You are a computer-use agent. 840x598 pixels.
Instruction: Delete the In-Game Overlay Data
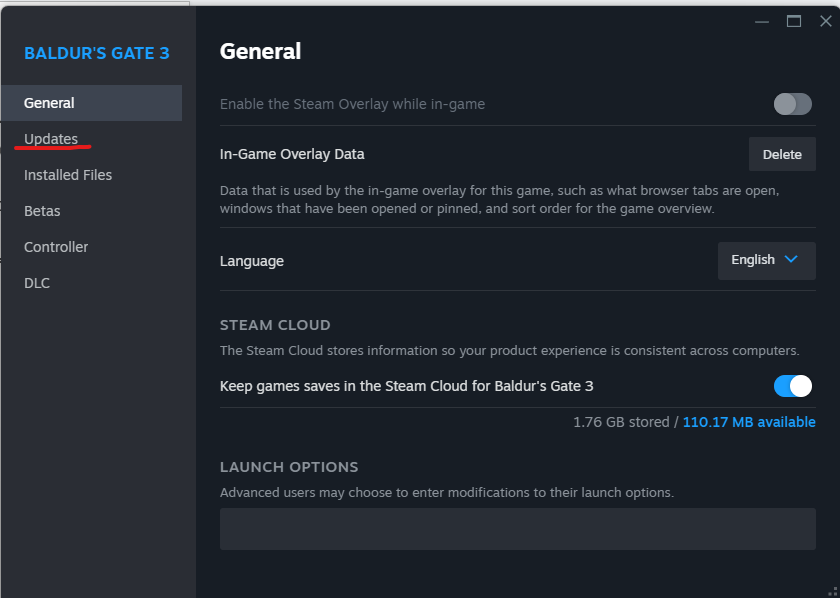[781, 154]
